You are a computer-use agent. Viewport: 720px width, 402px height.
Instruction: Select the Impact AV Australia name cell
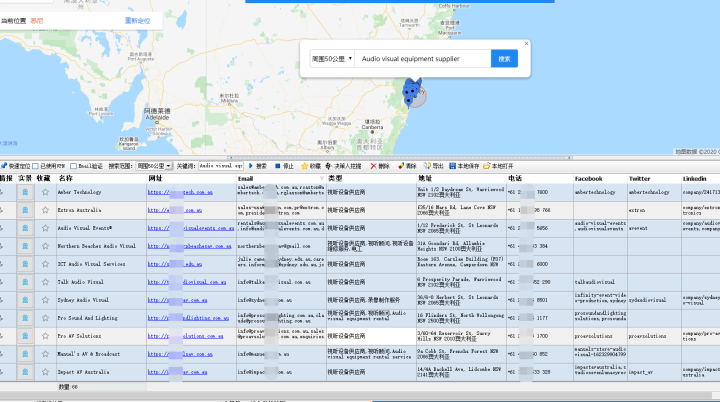pyautogui.click(x=101, y=372)
